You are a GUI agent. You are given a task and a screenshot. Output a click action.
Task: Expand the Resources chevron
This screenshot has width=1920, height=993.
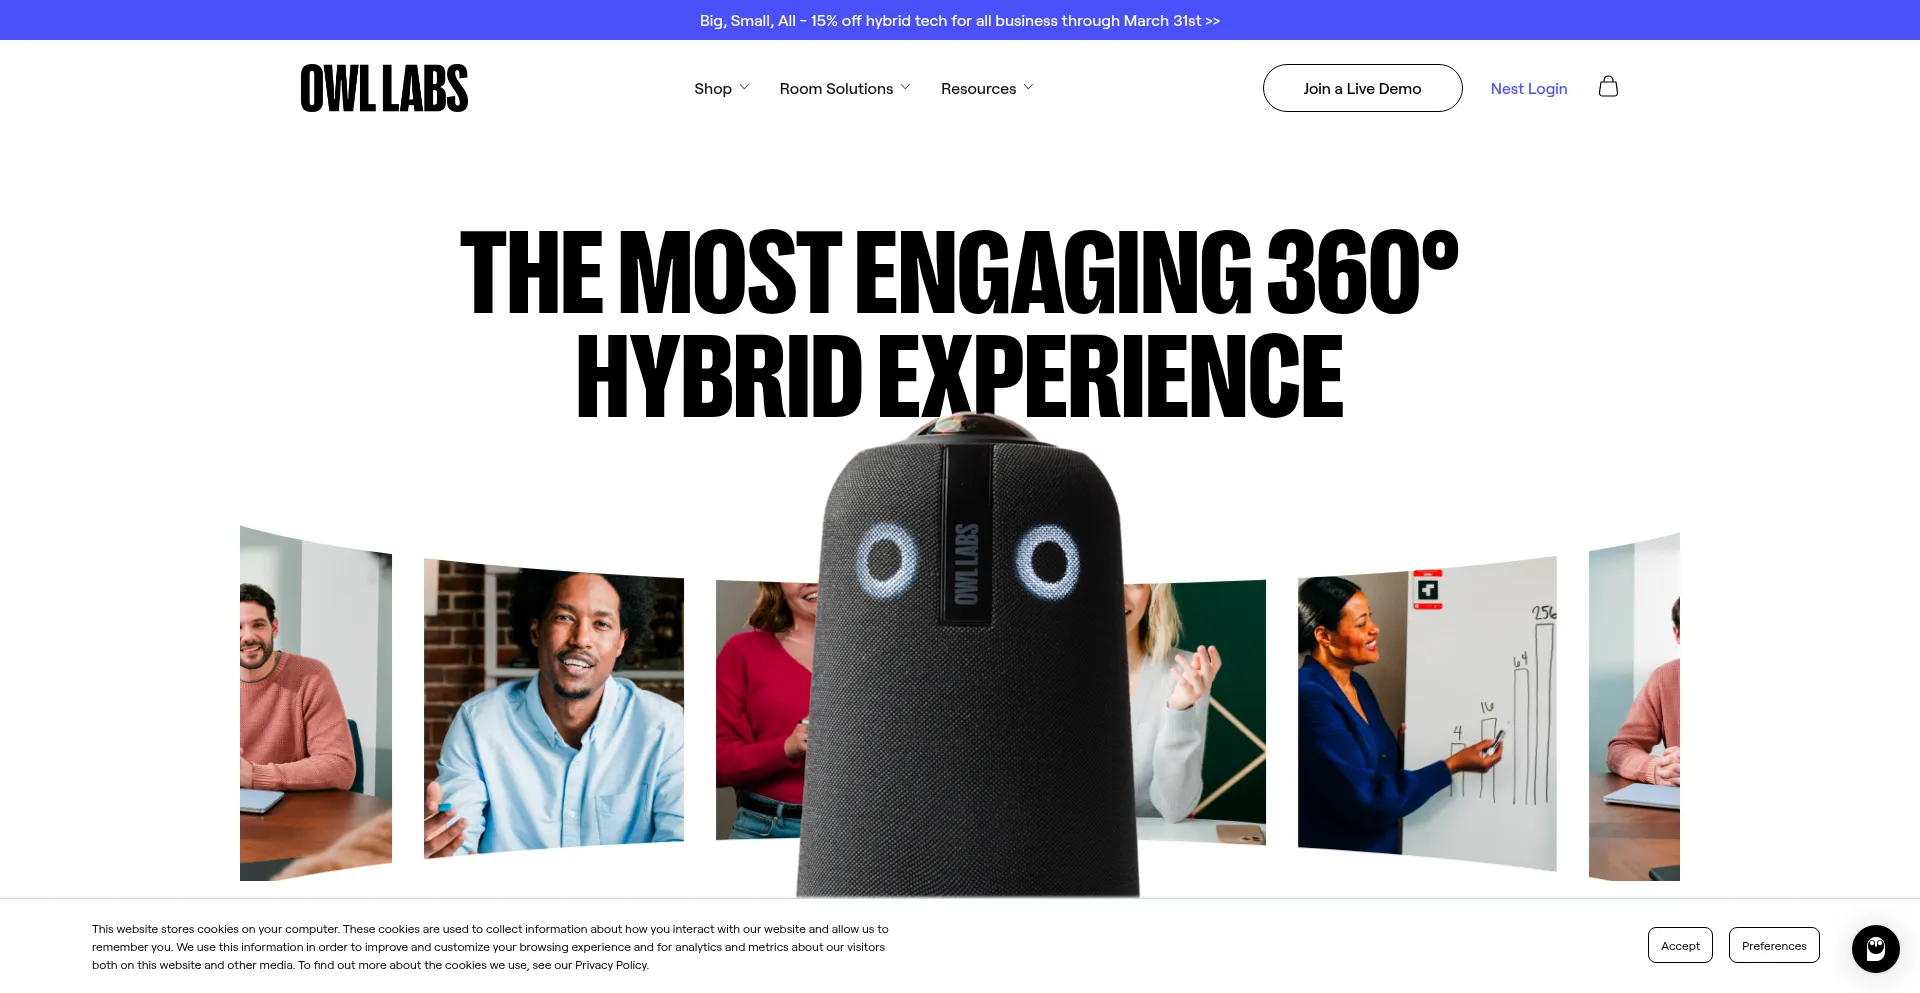1028,87
